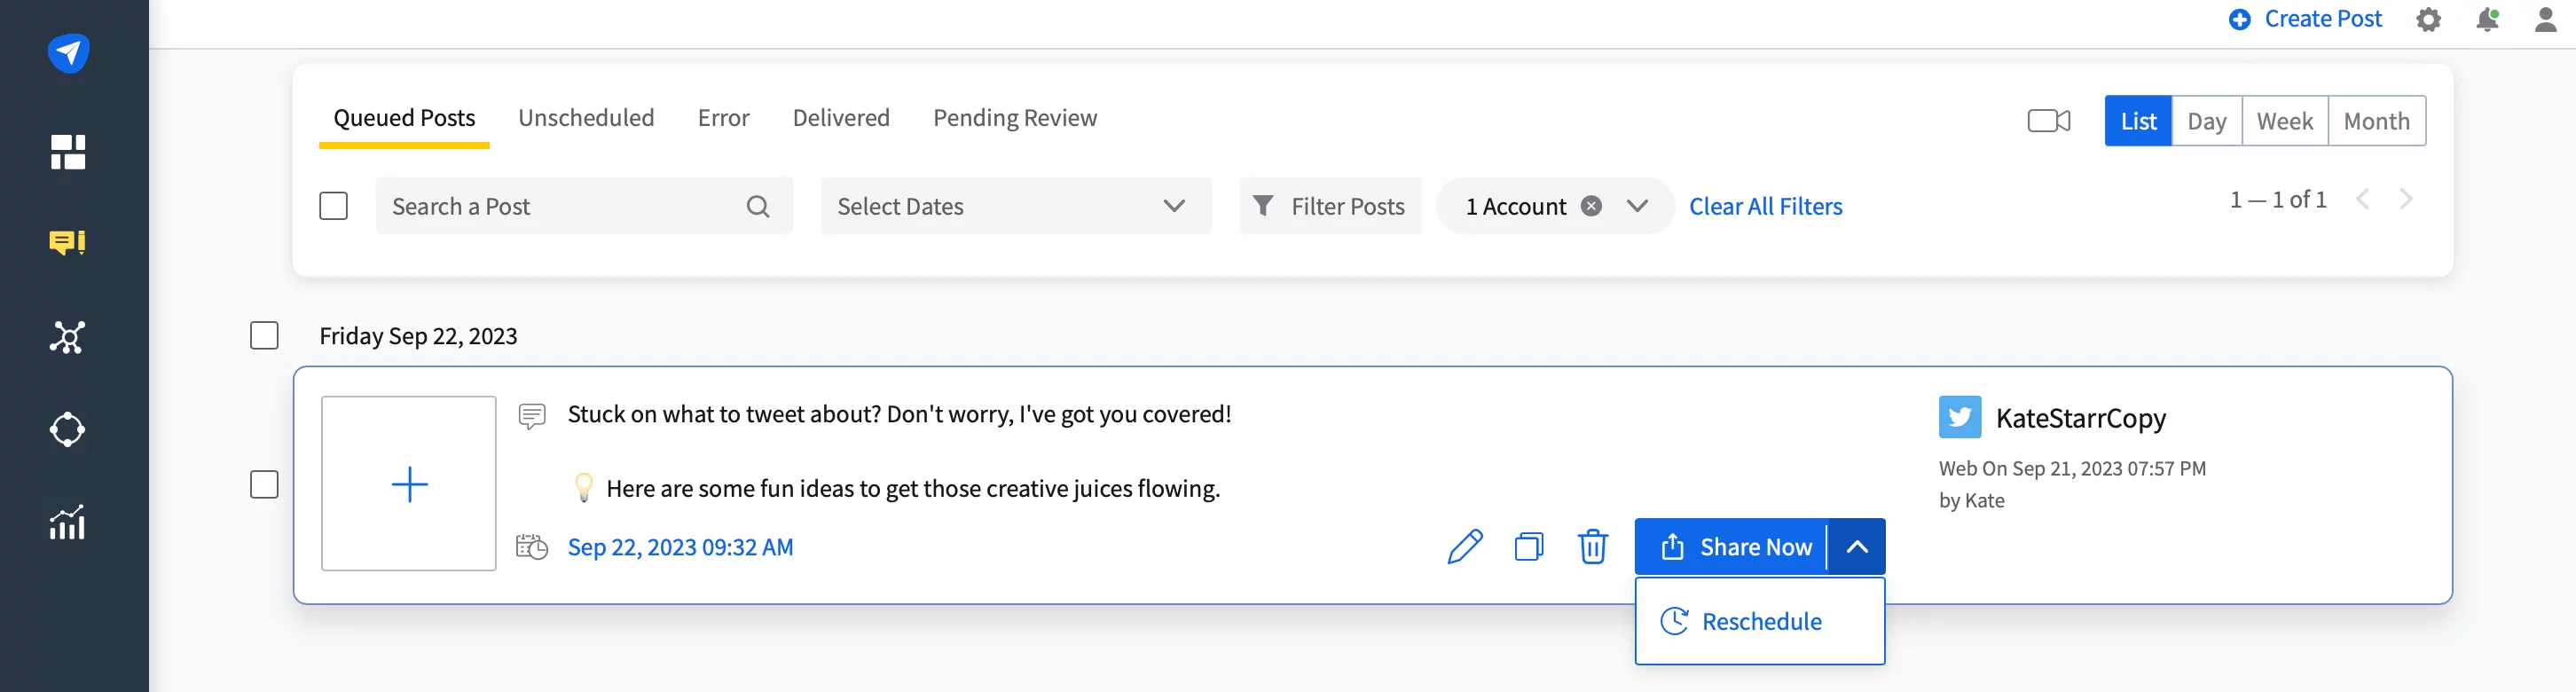2576x692 pixels.
Task: Open the user profile icon
Action: pyautogui.click(x=2546, y=20)
